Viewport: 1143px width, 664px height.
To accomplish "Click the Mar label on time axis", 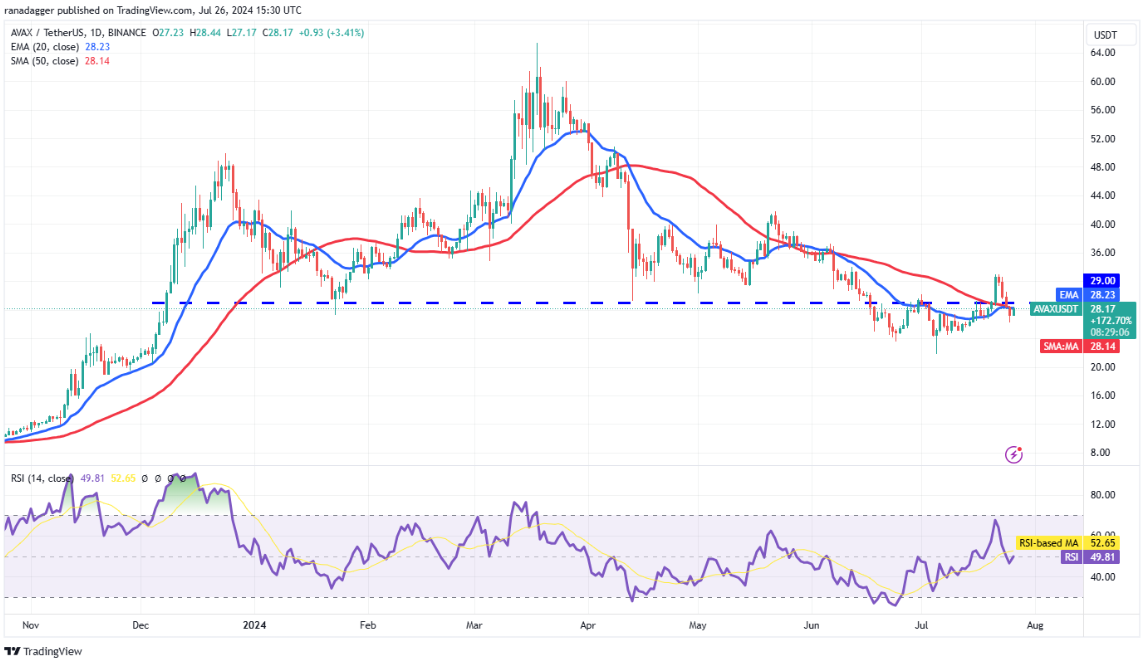I will pos(474,625).
